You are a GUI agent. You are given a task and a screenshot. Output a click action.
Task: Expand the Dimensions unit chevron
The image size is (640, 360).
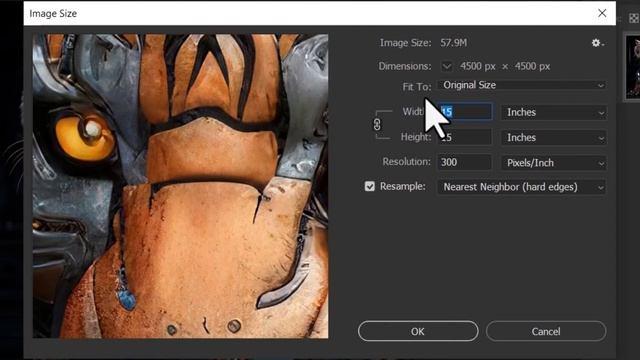447,66
